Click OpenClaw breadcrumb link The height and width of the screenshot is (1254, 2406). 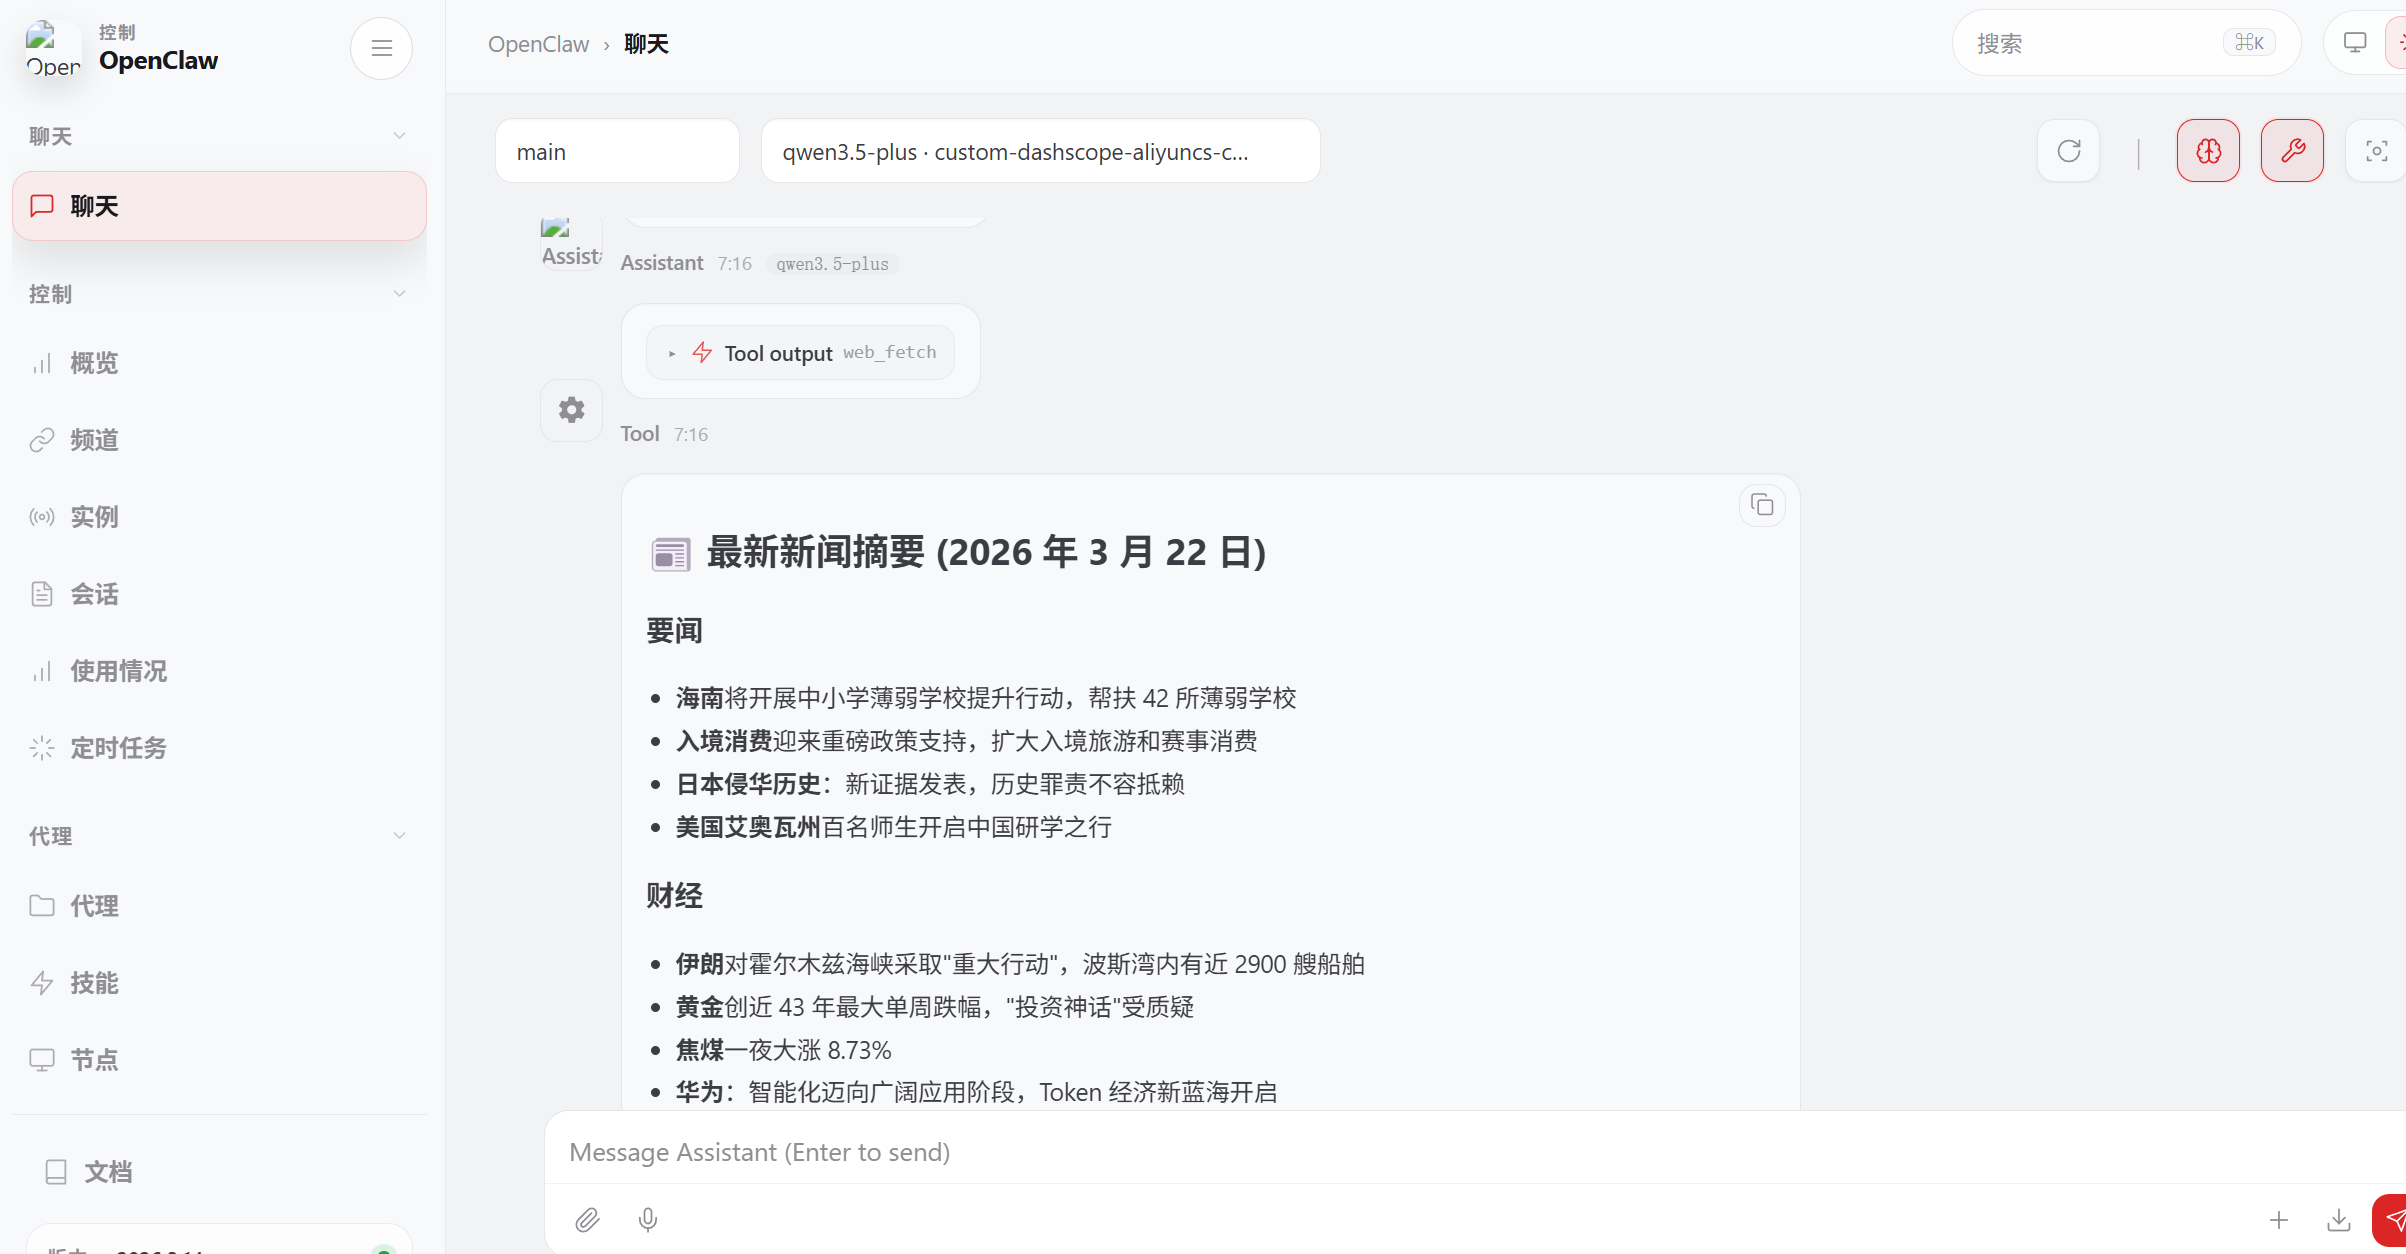tap(538, 44)
